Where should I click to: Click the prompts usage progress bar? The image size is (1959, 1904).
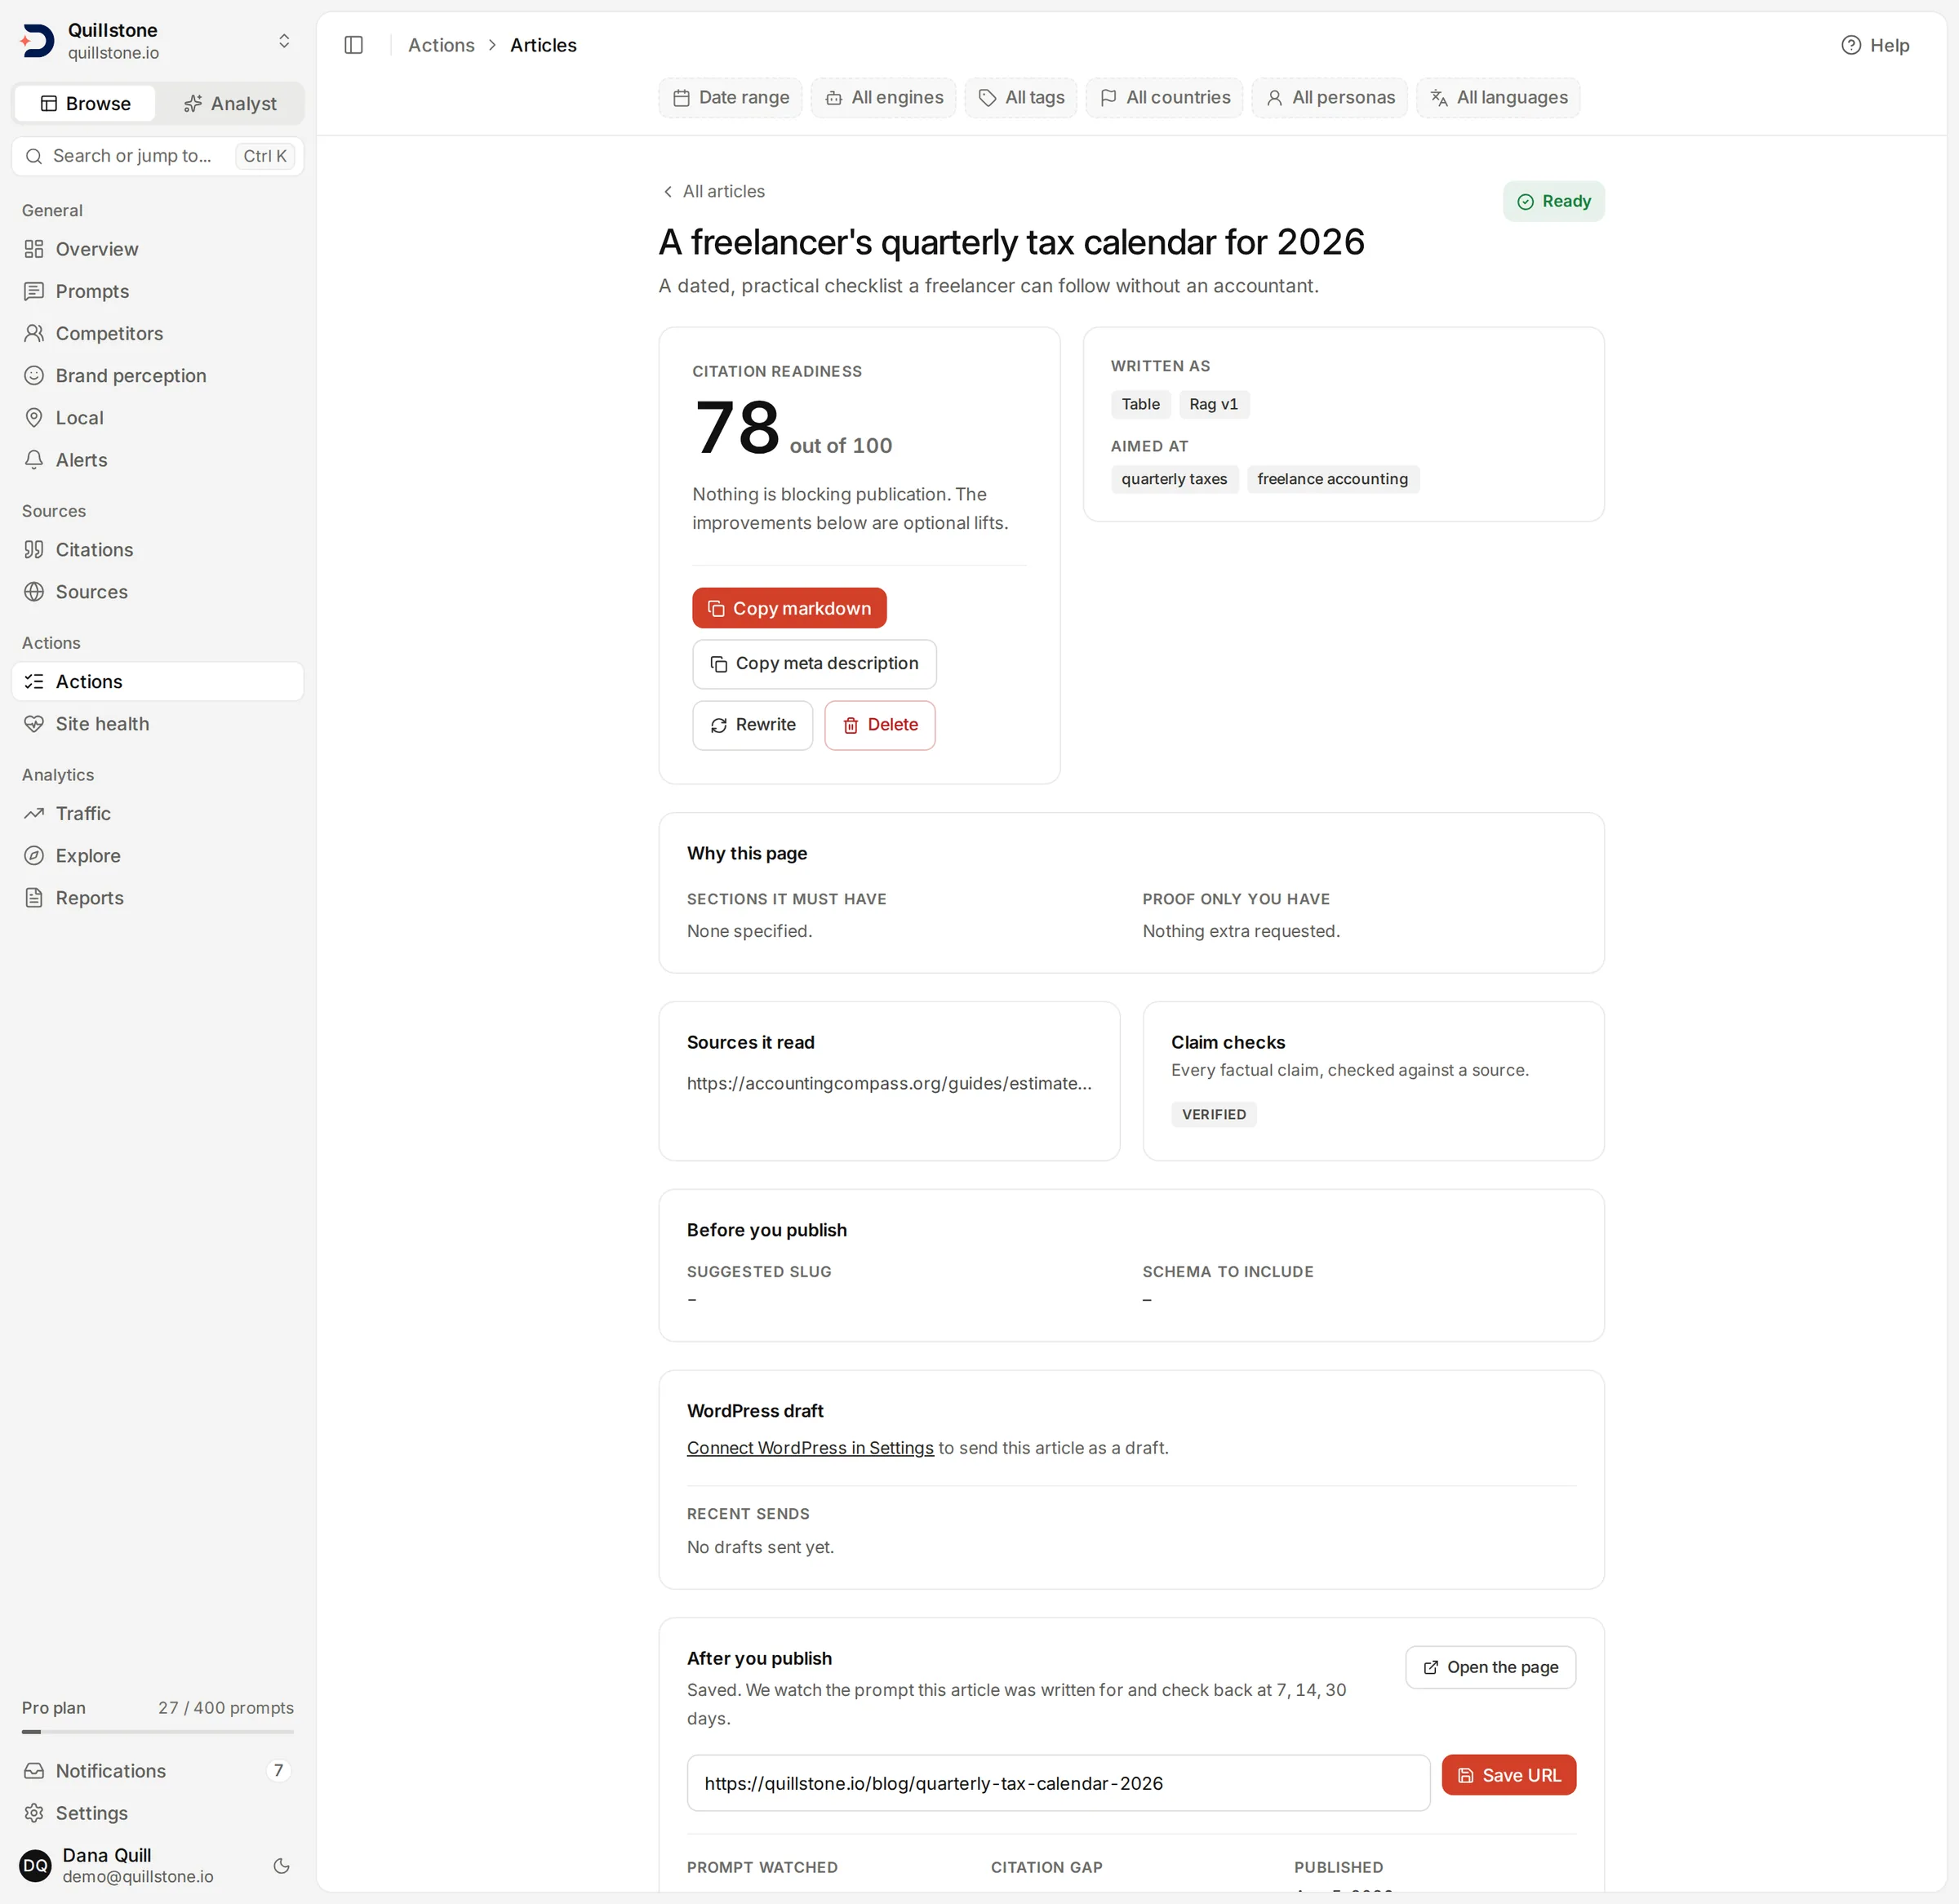pos(158,1732)
